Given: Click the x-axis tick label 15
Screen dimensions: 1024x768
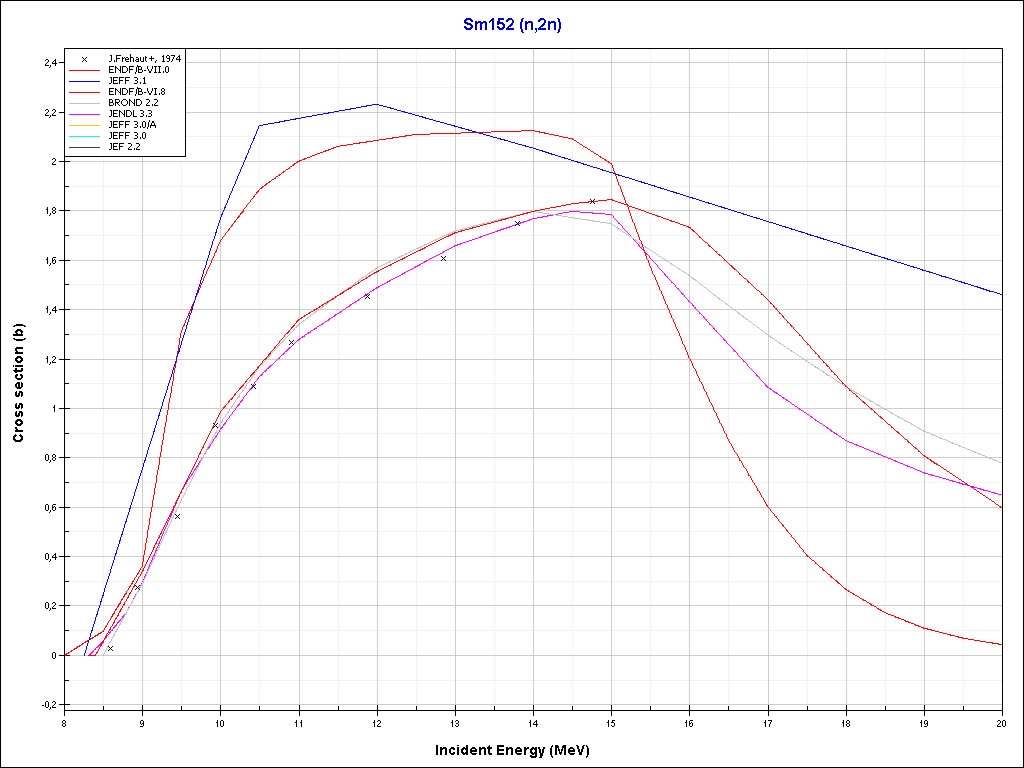Looking at the screenshot, I should [x=610, y=722].
